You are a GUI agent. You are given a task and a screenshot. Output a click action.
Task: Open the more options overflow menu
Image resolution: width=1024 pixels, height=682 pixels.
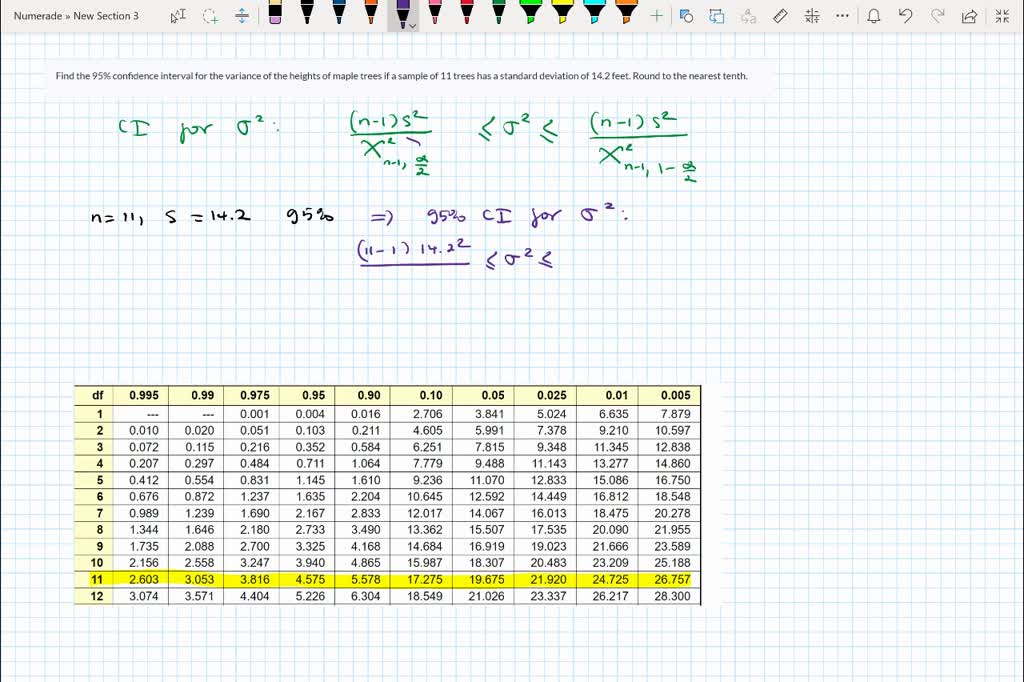coord(842,15)
